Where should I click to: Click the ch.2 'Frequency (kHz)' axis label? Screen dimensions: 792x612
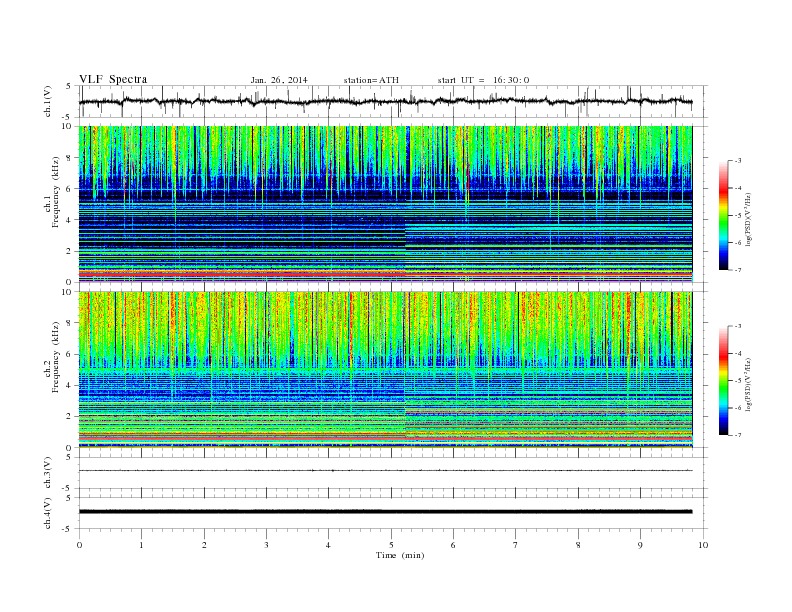56,356
